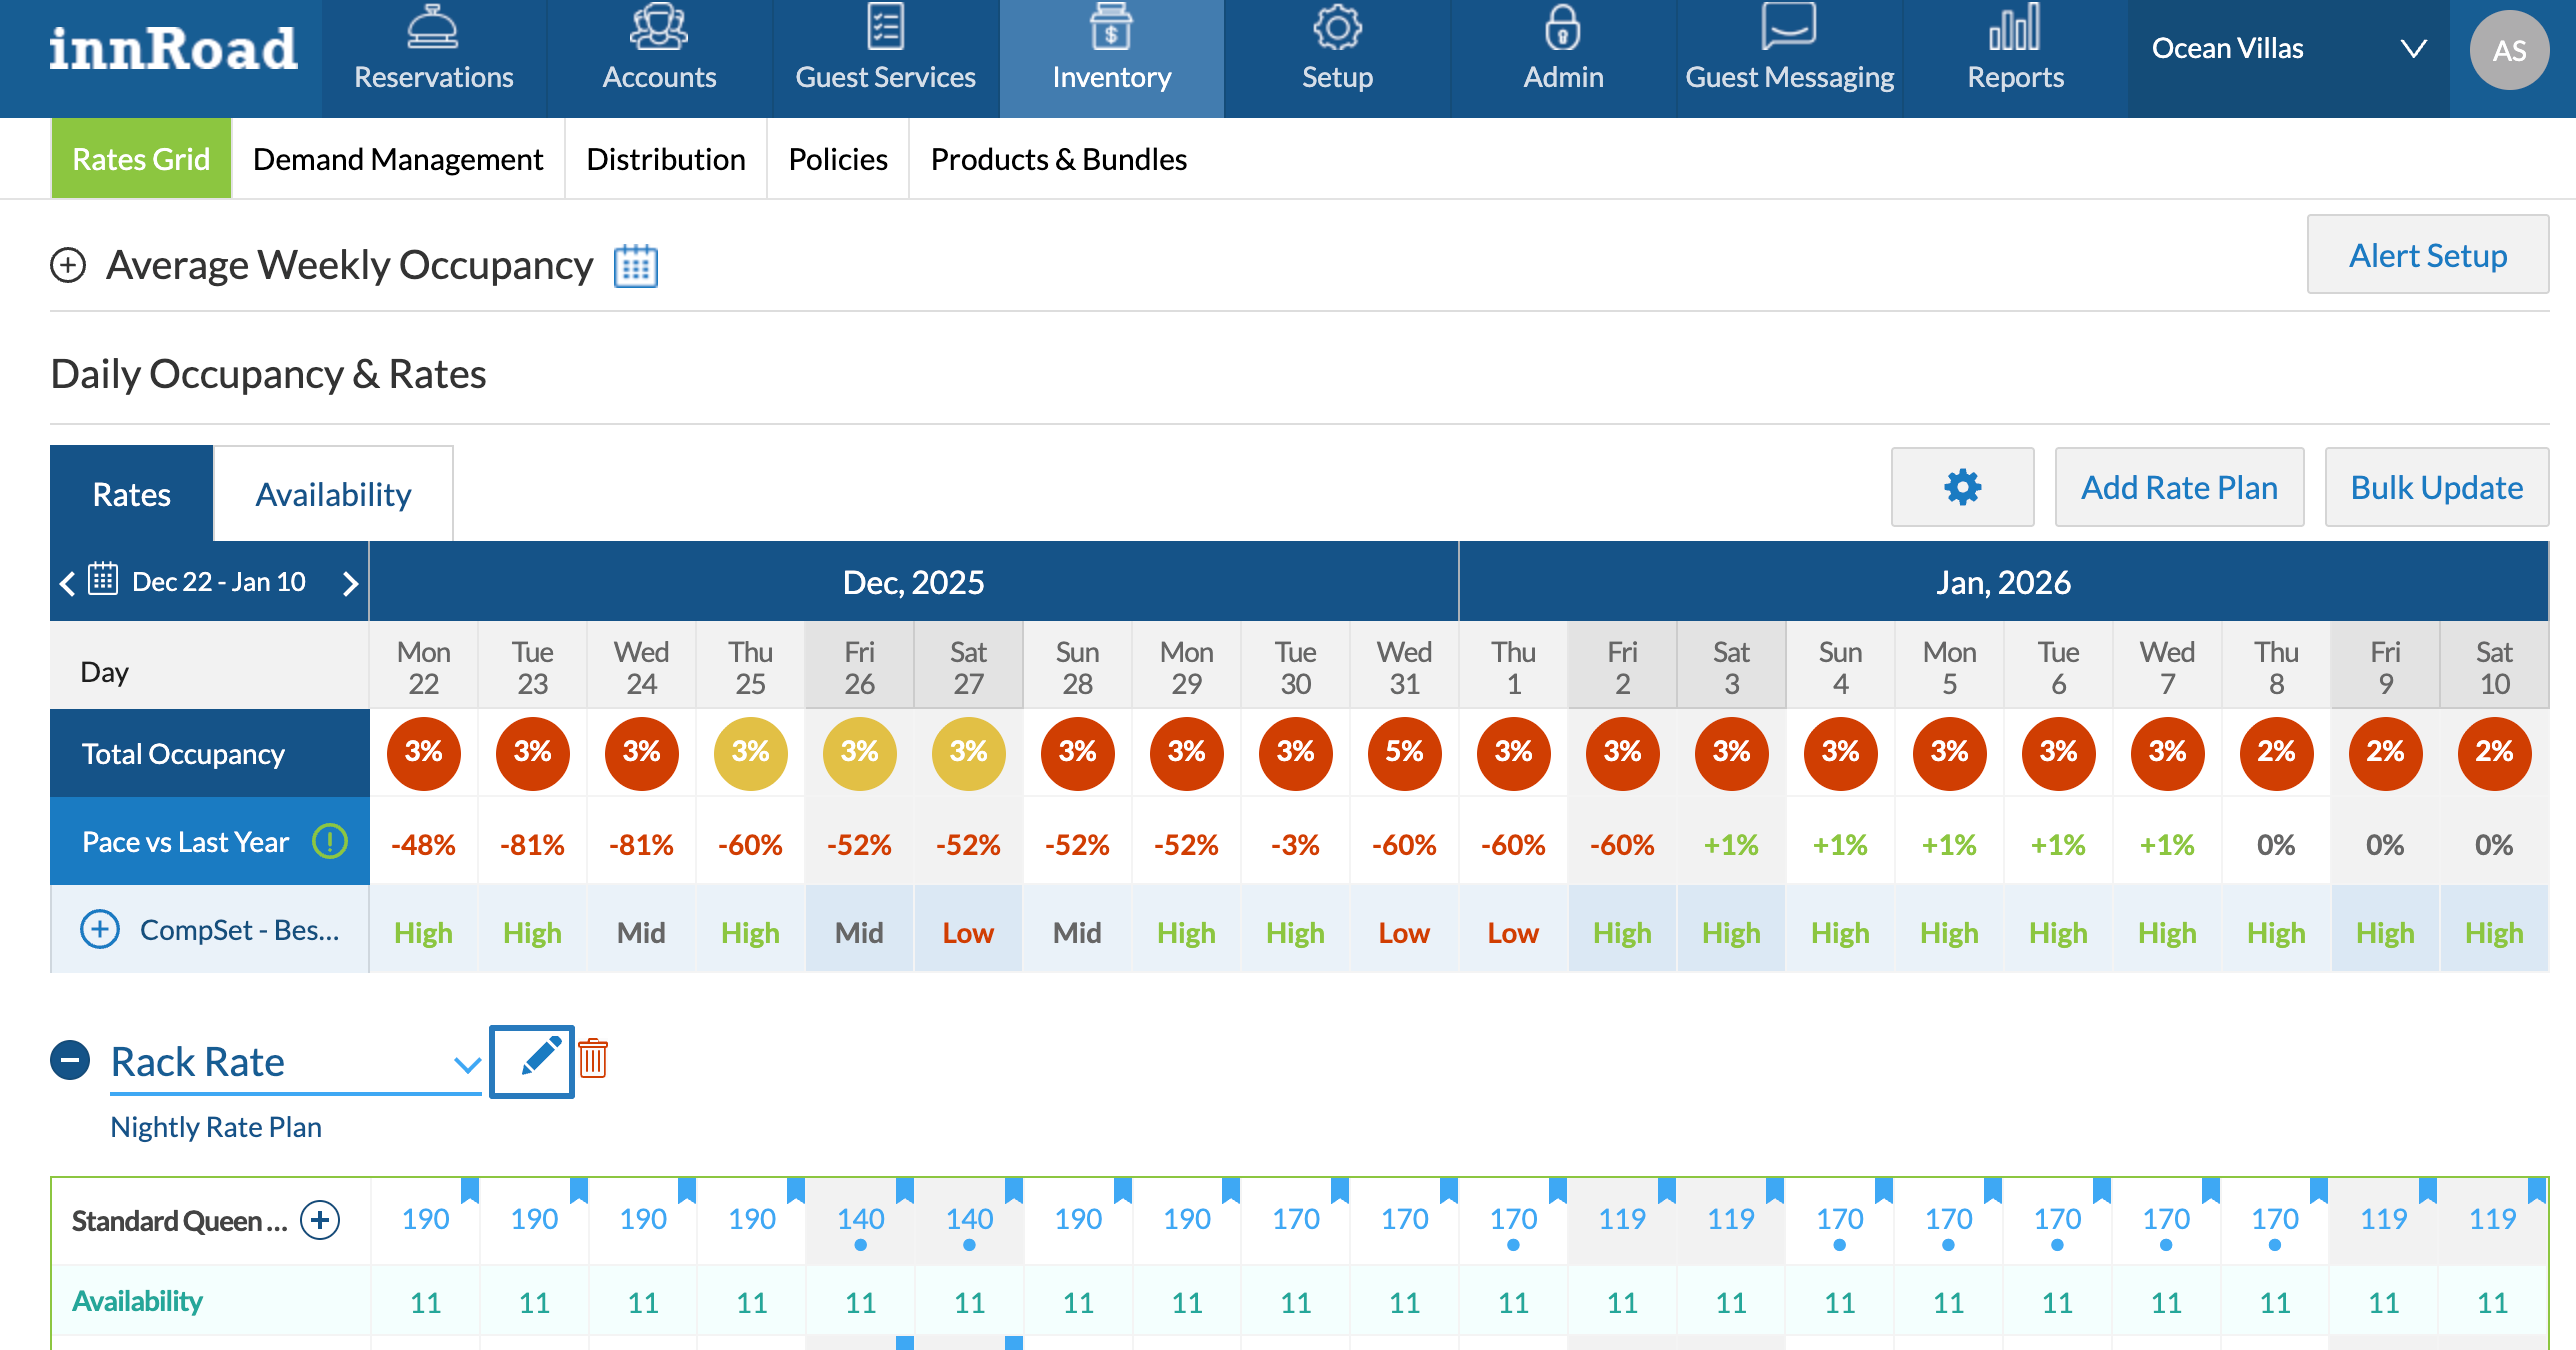Screen dimensions: 2576x1350
Task: Click the yellow 3% occupancy circle for Thu 25
Action: tap(750, 753)
